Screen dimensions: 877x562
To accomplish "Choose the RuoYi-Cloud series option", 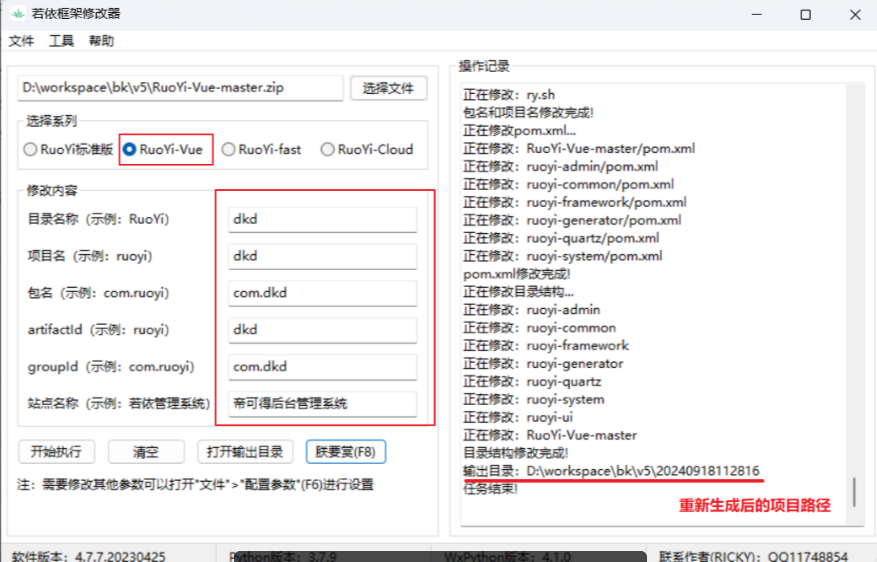I will pos(328,150).
